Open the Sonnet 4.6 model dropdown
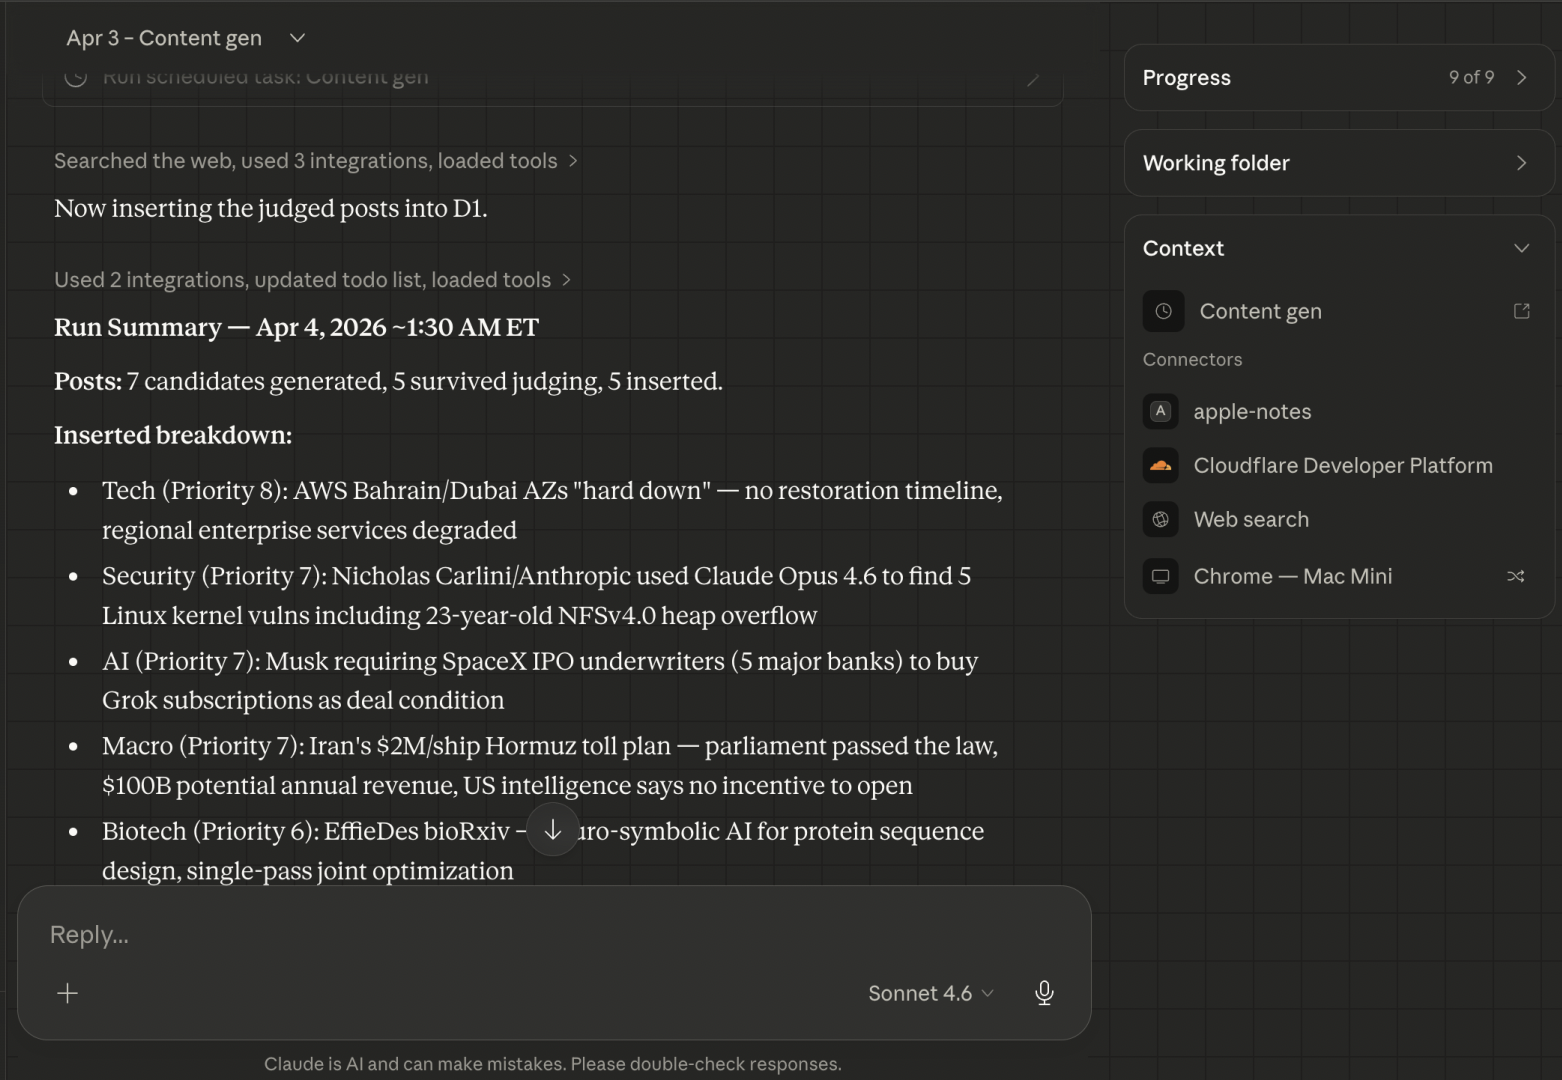 tap(930, 993)
